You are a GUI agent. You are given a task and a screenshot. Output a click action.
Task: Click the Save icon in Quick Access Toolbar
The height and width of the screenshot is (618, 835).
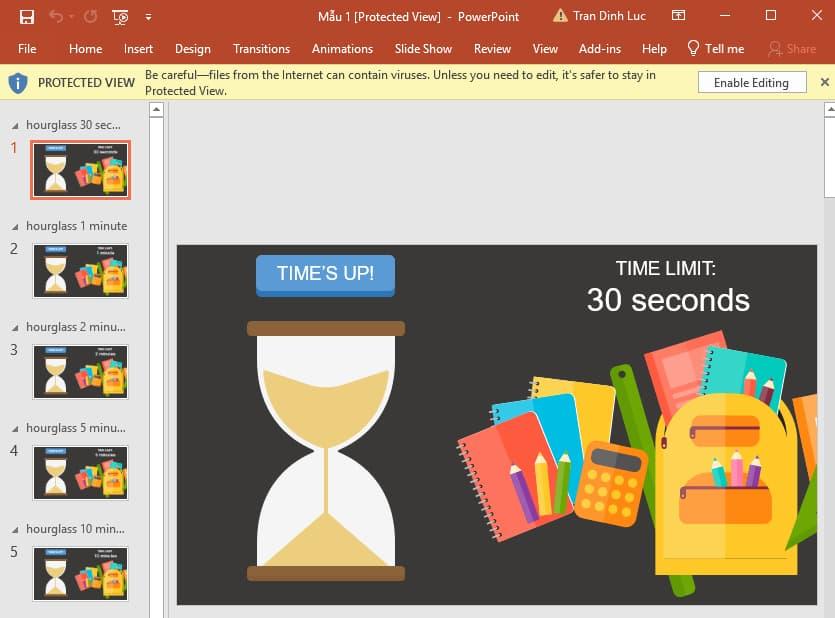[26, 16]
